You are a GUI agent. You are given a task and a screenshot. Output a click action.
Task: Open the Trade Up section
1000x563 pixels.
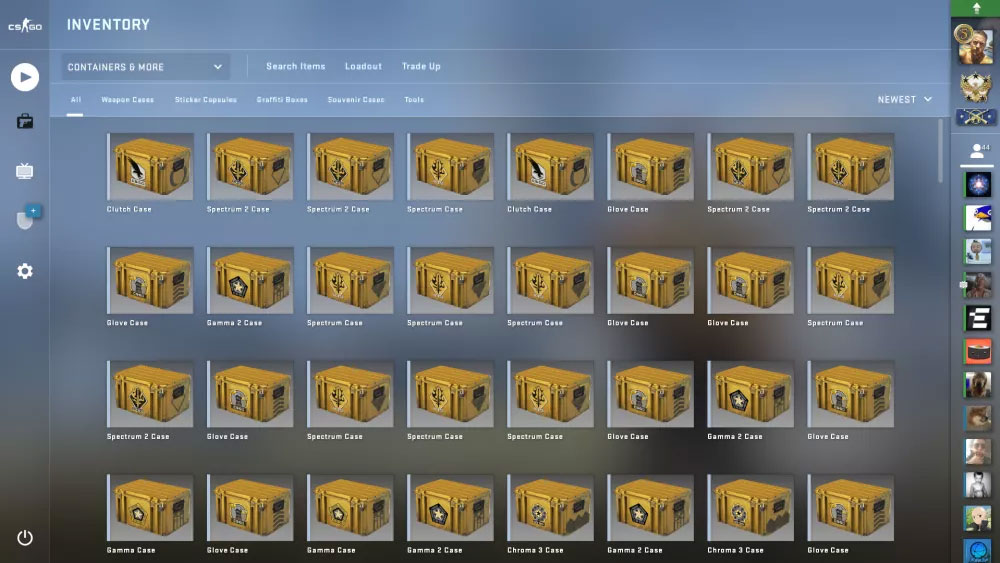pyautogui.click(x=421, y=66)
